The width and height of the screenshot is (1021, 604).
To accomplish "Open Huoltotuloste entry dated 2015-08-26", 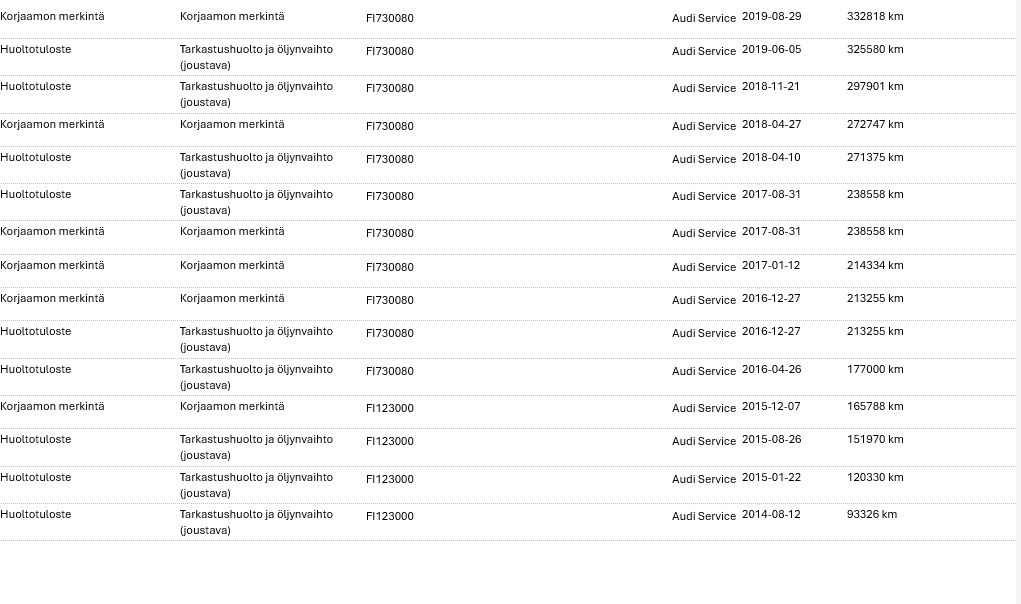I will [x=36, y=439].
